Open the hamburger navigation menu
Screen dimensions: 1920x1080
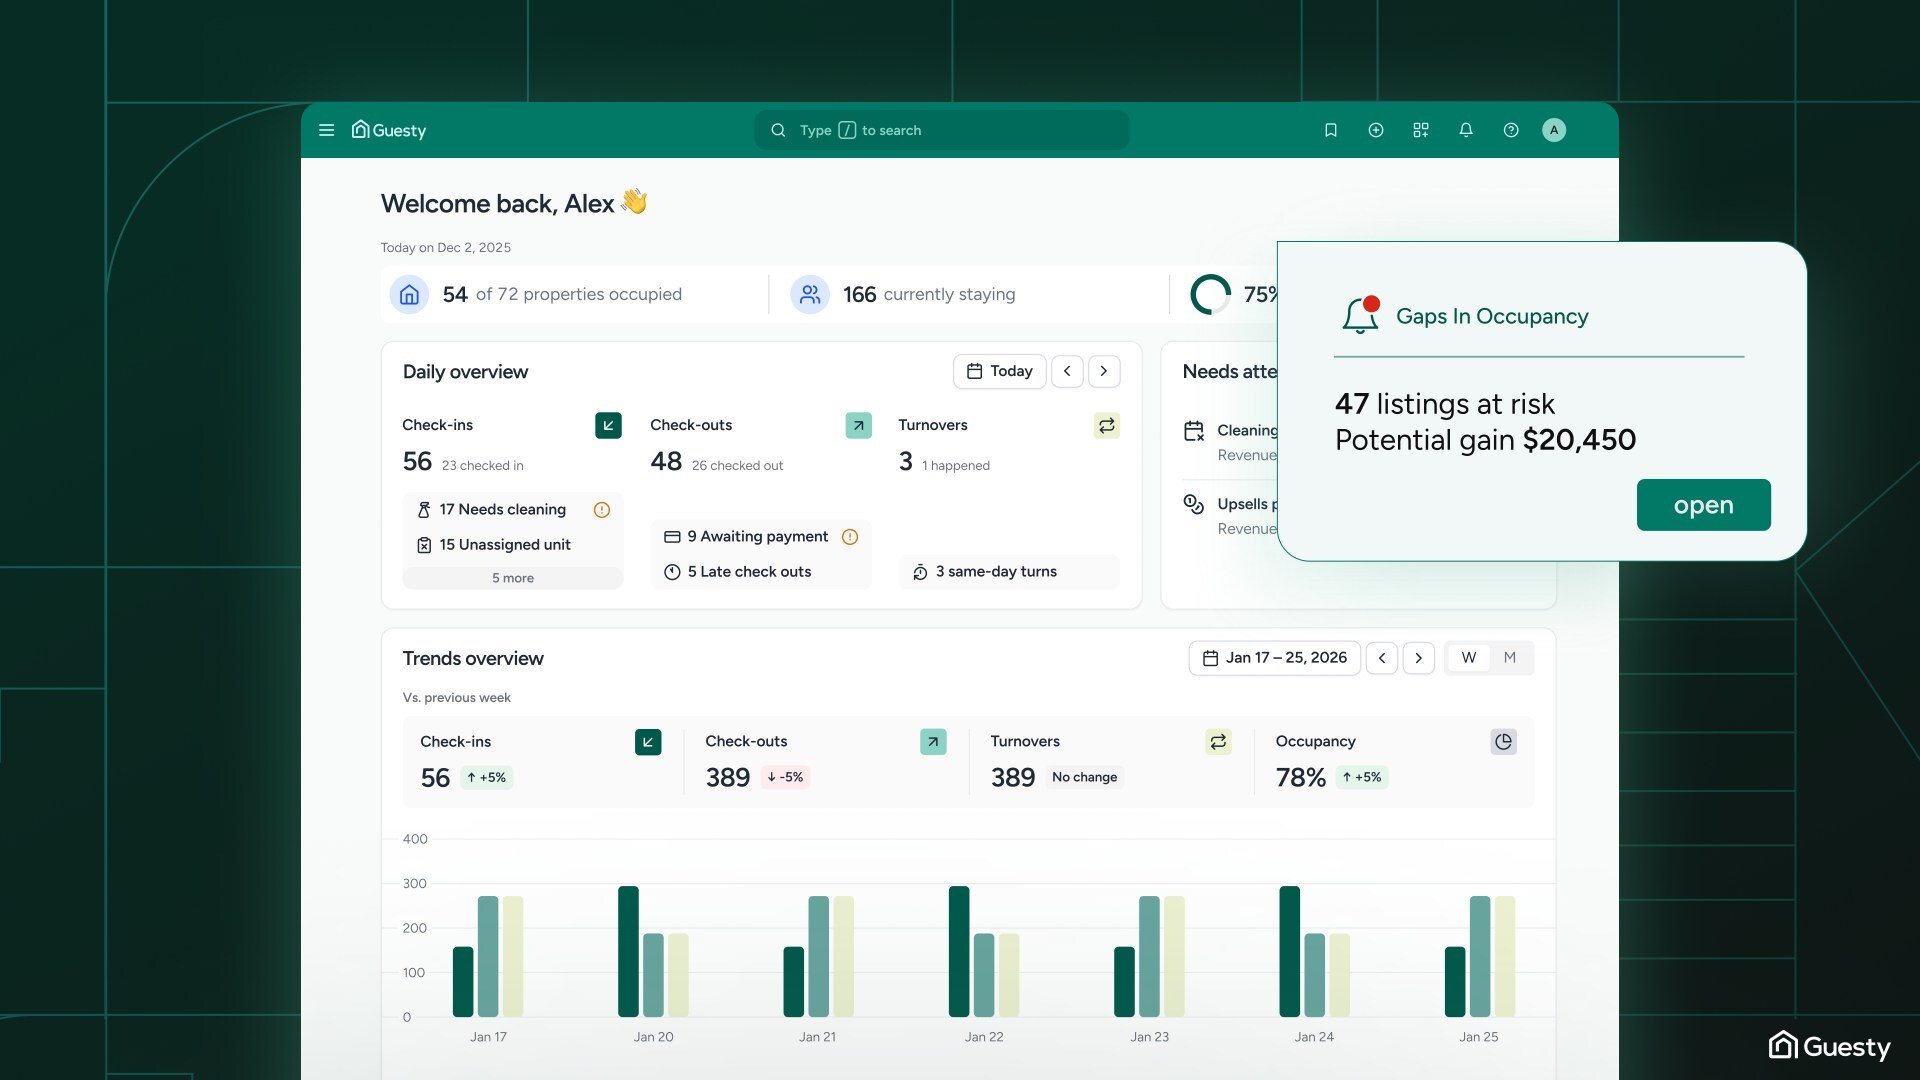[x=326, y=130]
